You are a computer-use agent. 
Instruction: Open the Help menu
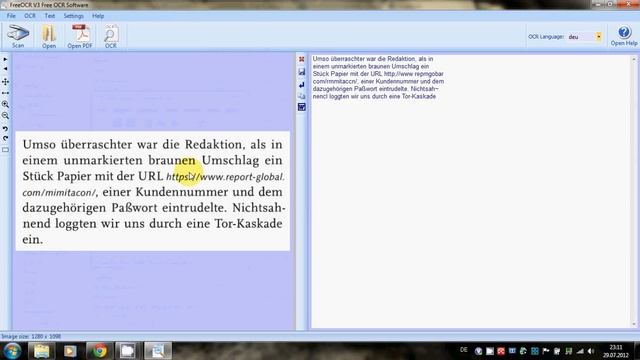98,16
